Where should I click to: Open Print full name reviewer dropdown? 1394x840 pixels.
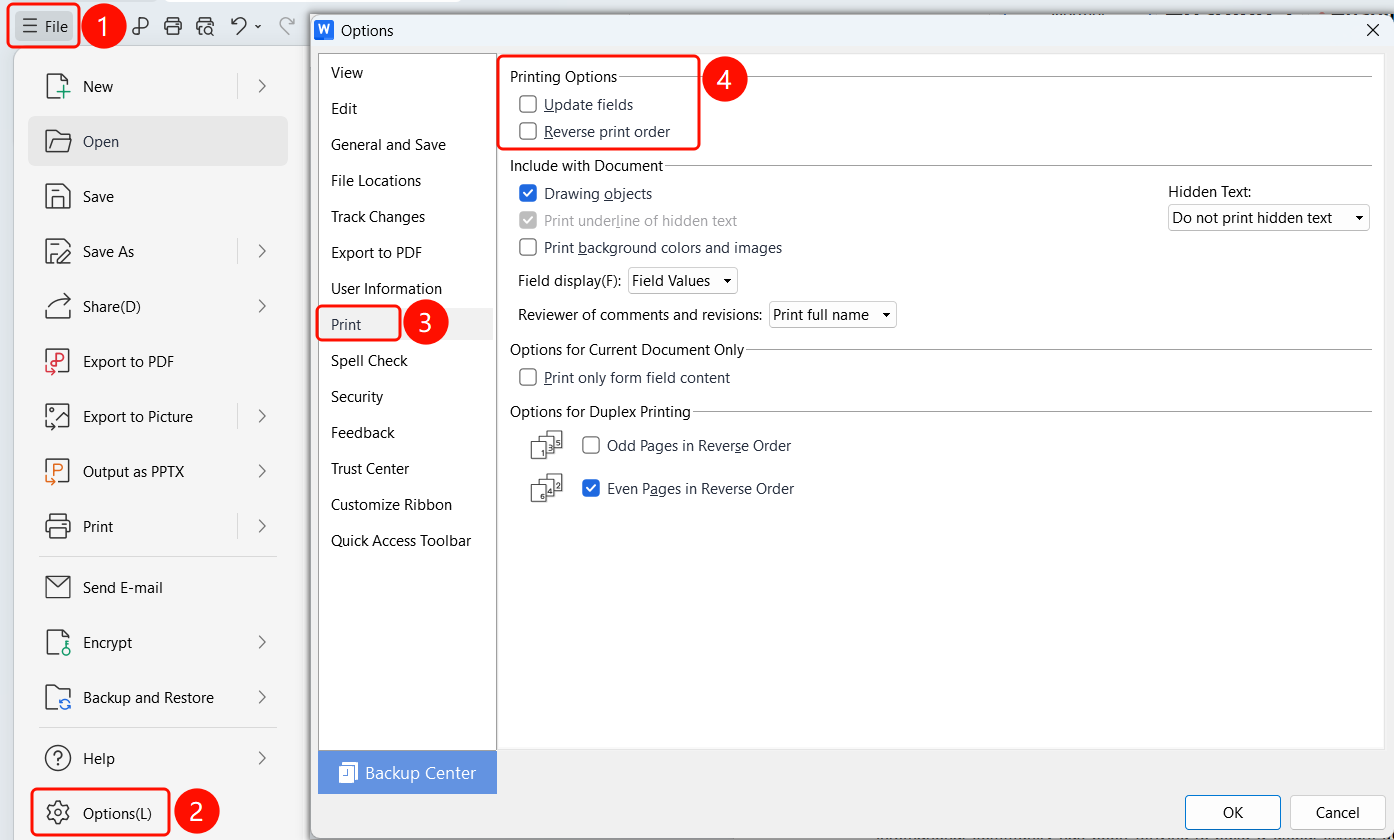(x=832, y=315)
